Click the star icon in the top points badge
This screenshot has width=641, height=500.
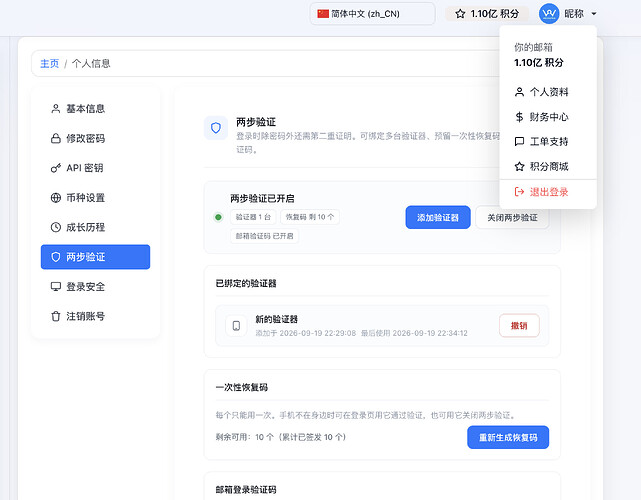point(460,14)
